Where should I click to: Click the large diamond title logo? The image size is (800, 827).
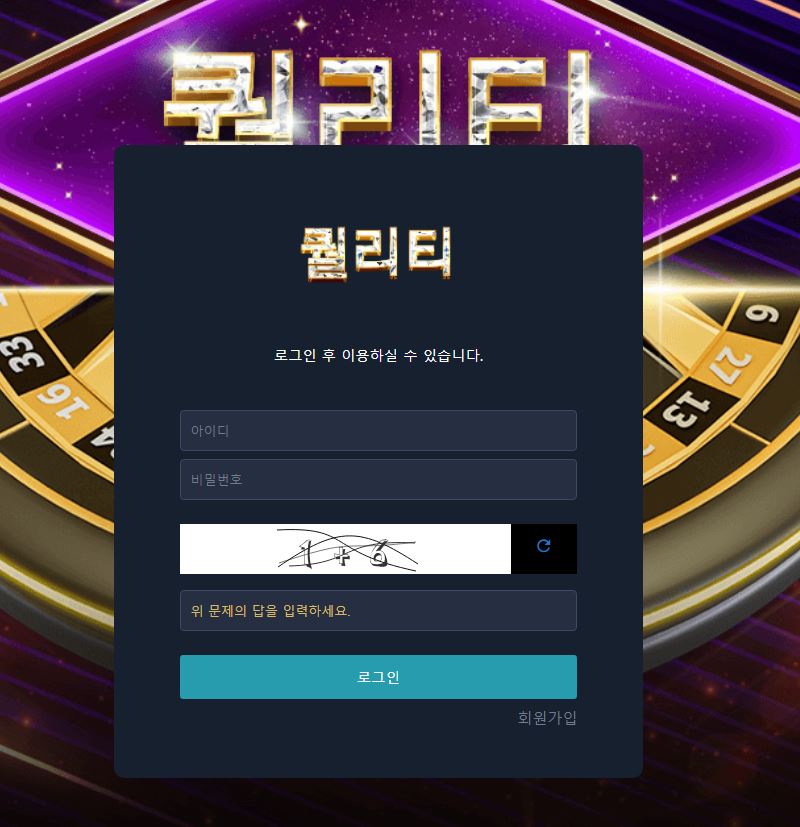(377, 96)
